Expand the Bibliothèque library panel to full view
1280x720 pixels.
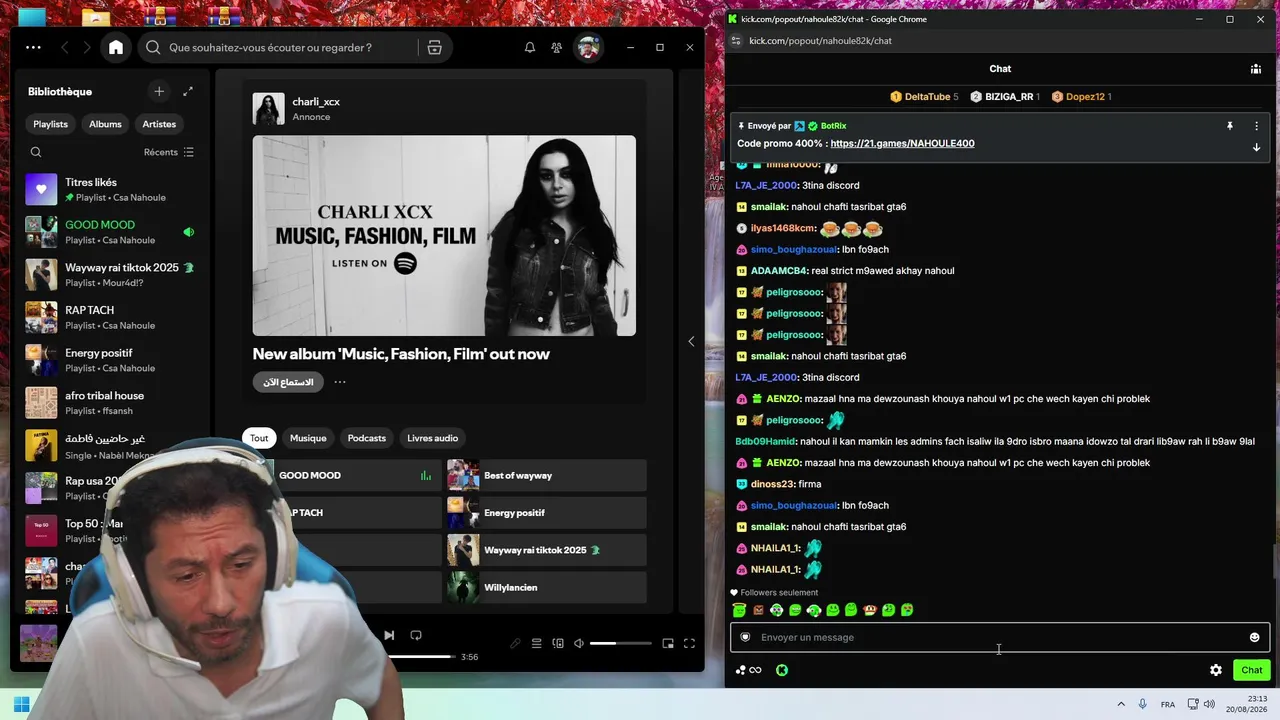click(187, 91)
